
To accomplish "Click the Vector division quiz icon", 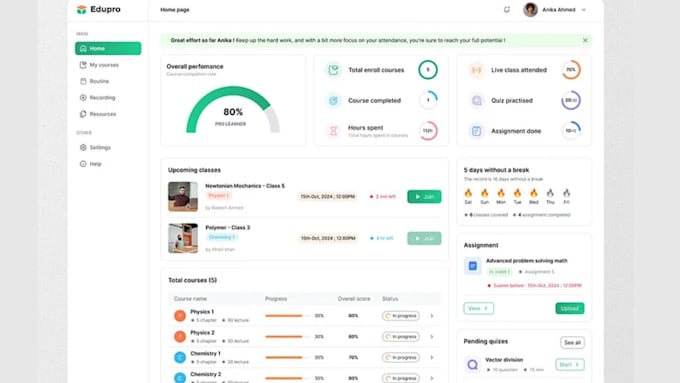I will 473,365.
